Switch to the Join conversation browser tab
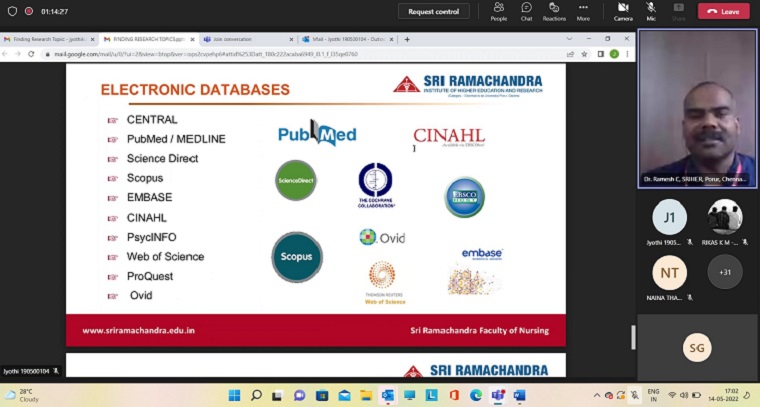The height and width of the screenshot is (407, 760). [250, 39]
